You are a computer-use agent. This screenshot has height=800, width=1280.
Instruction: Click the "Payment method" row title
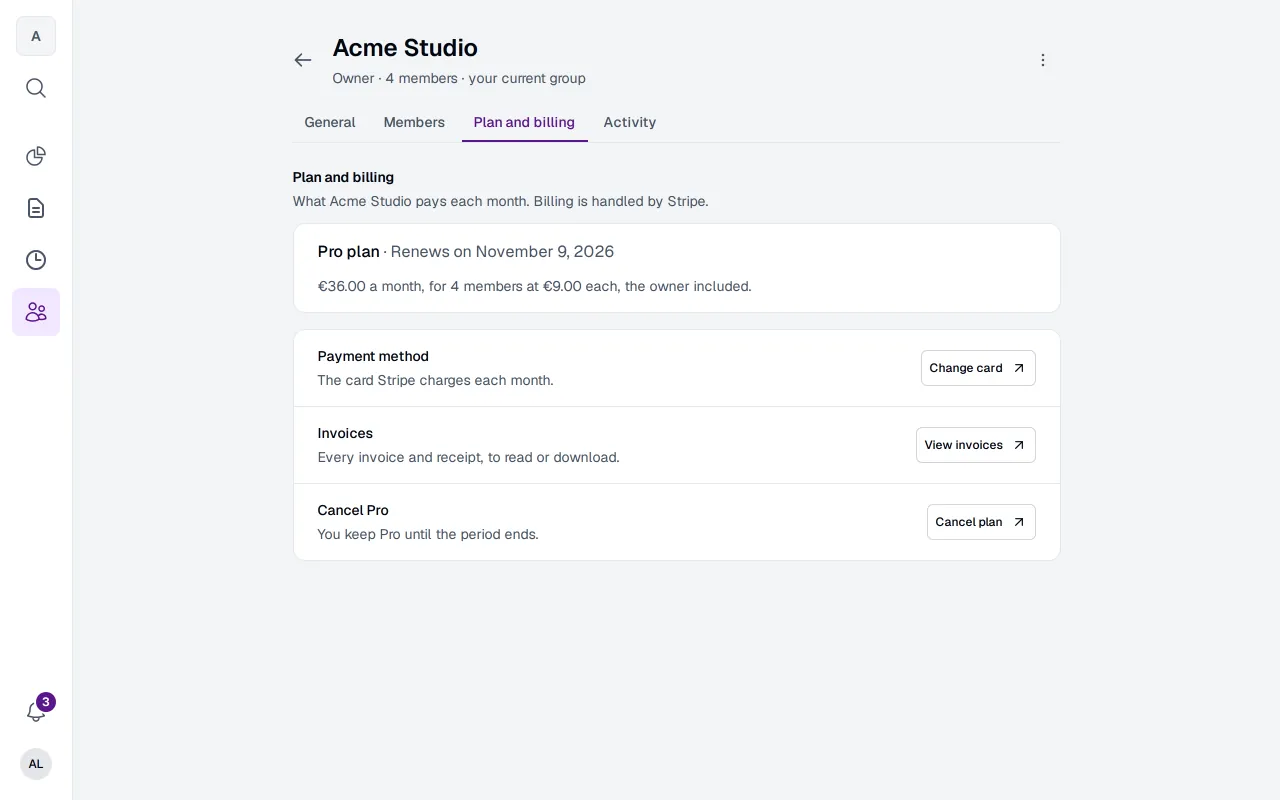373,356
